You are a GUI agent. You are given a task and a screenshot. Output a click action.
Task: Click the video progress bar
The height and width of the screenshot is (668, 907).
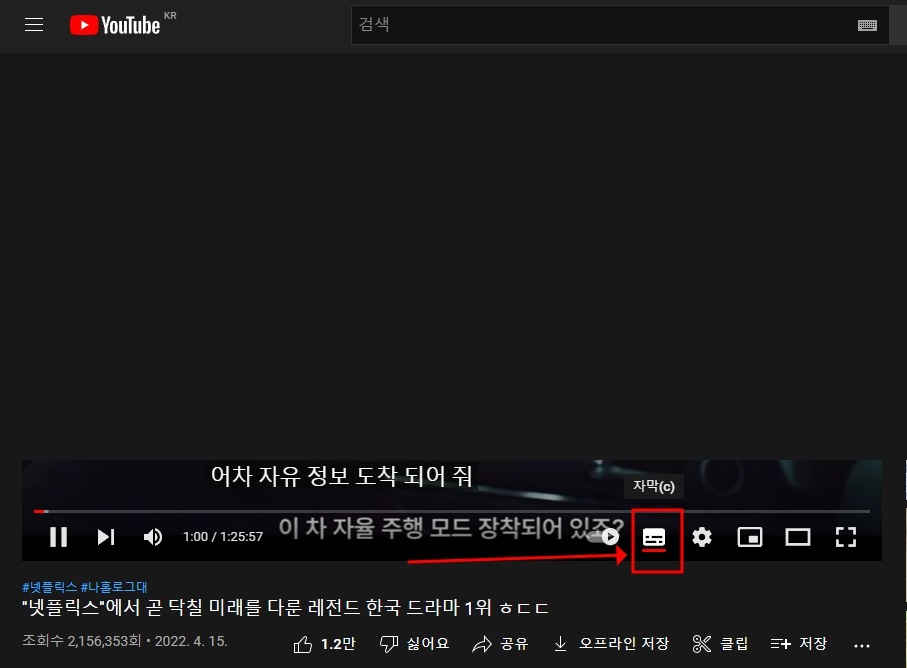(x=452, y=511)
